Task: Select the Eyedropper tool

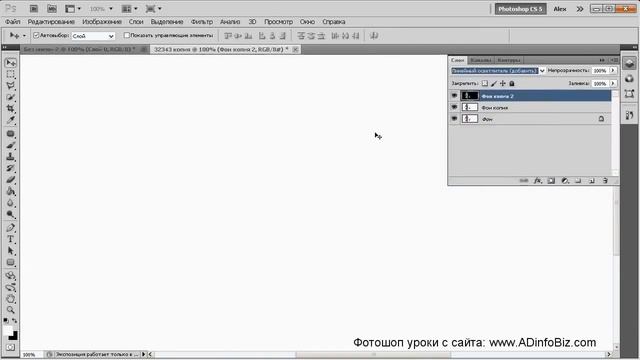Action: point(11,120)
